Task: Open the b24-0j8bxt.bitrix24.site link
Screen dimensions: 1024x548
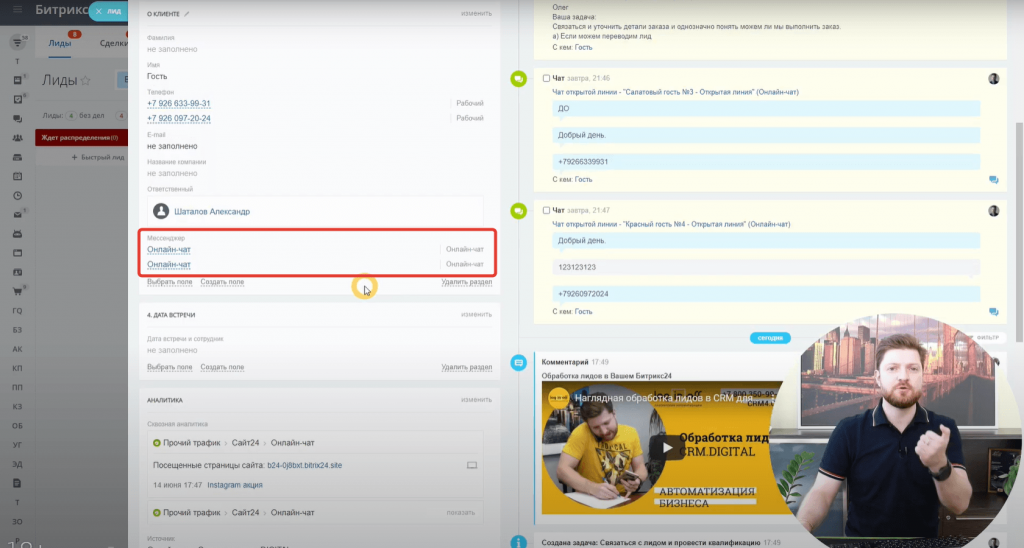Action: [x=304, y=466]
